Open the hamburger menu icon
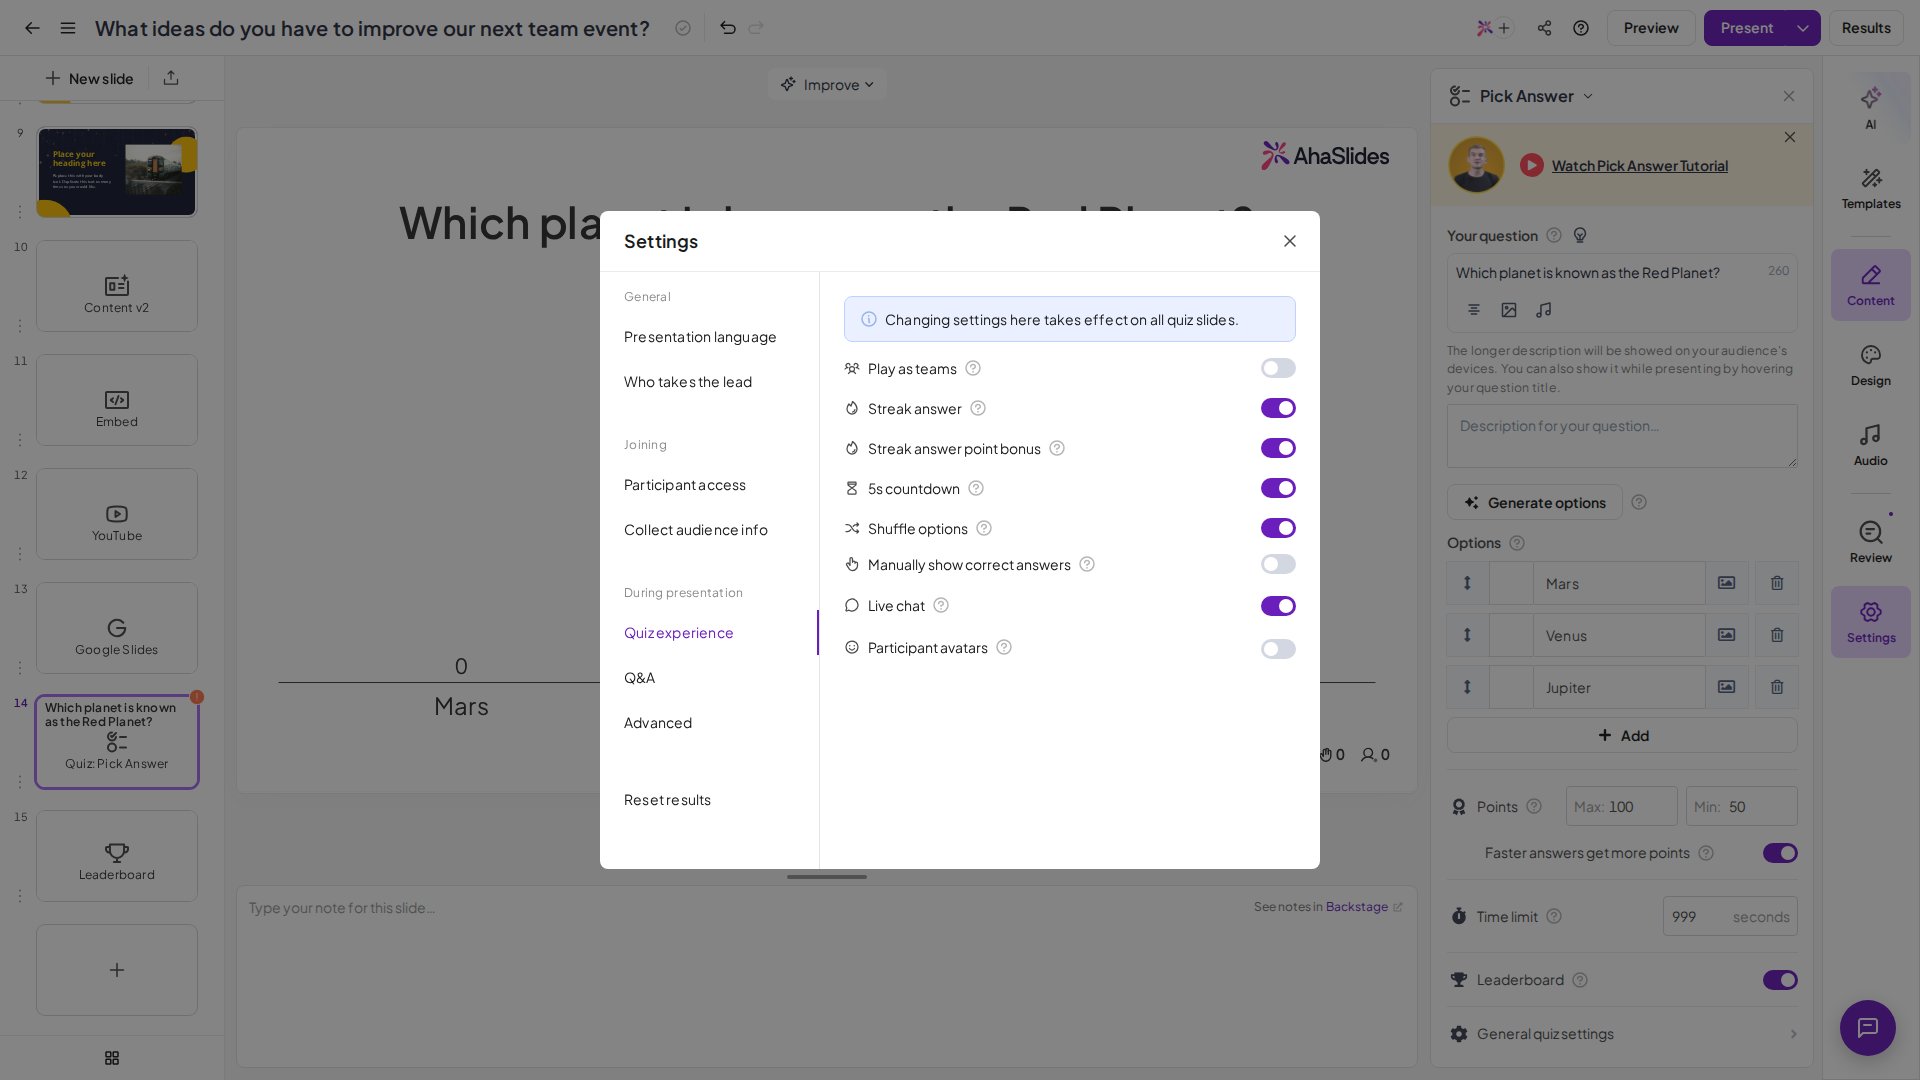Image resolution: width=1920 pixels, height=1080 pixels. coord(68,28)
